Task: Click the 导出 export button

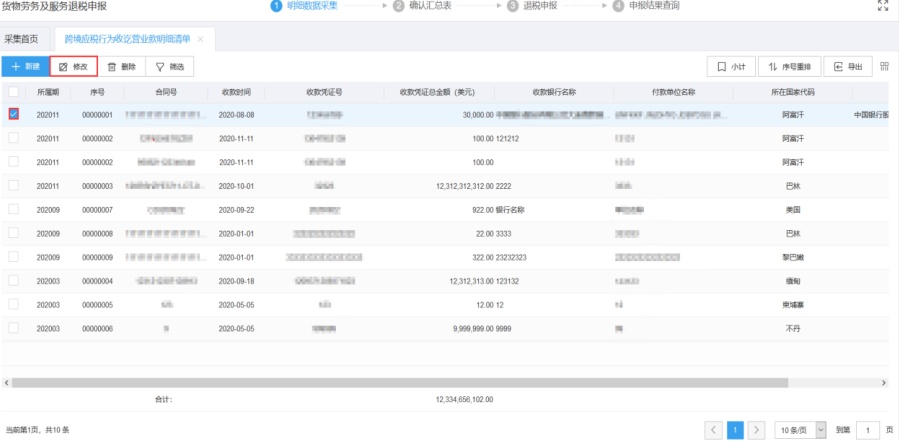Action: tap(848, 67)
